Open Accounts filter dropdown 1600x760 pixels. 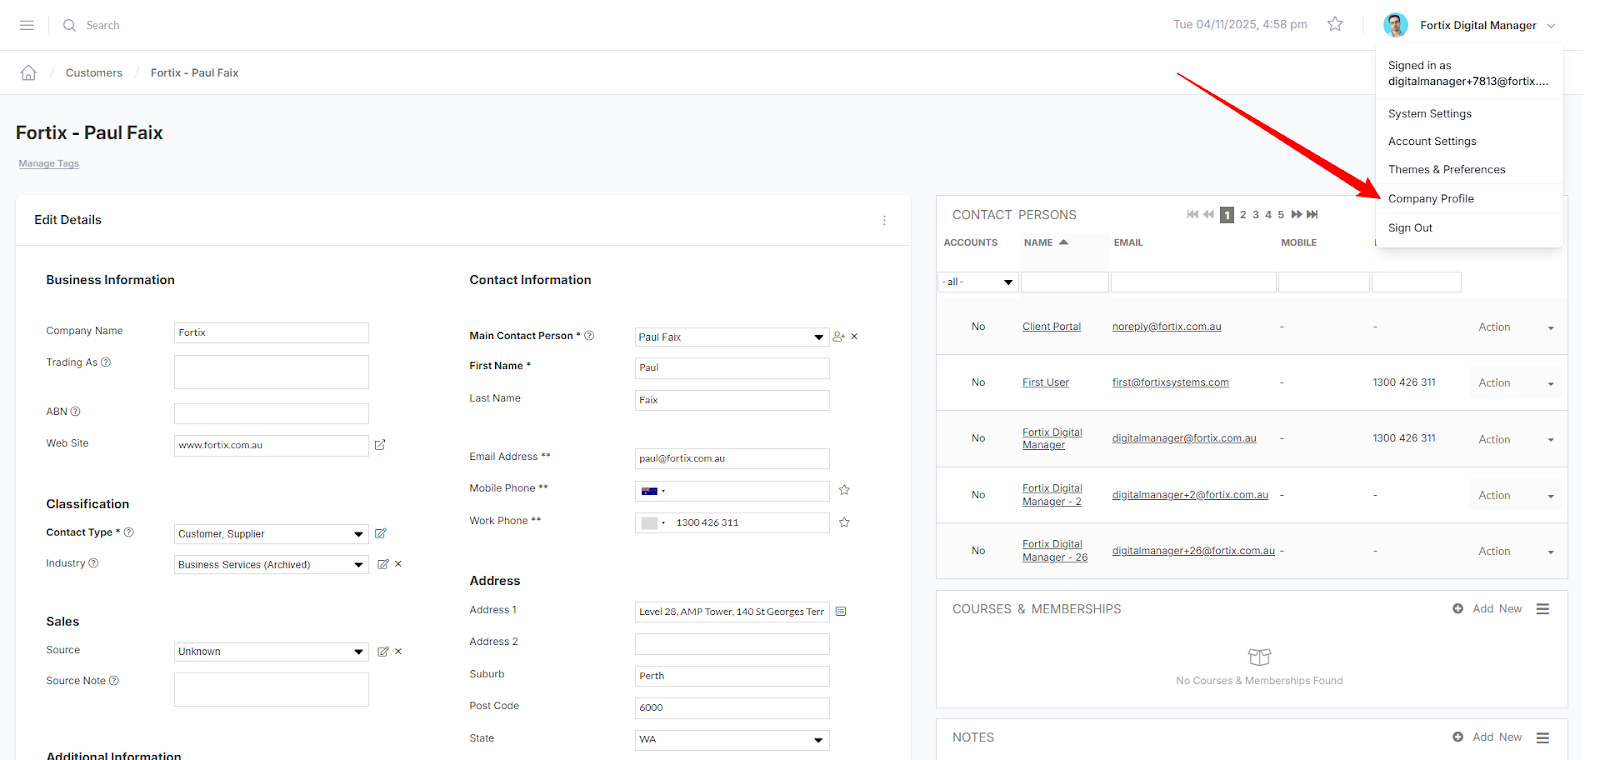[978, 282]
